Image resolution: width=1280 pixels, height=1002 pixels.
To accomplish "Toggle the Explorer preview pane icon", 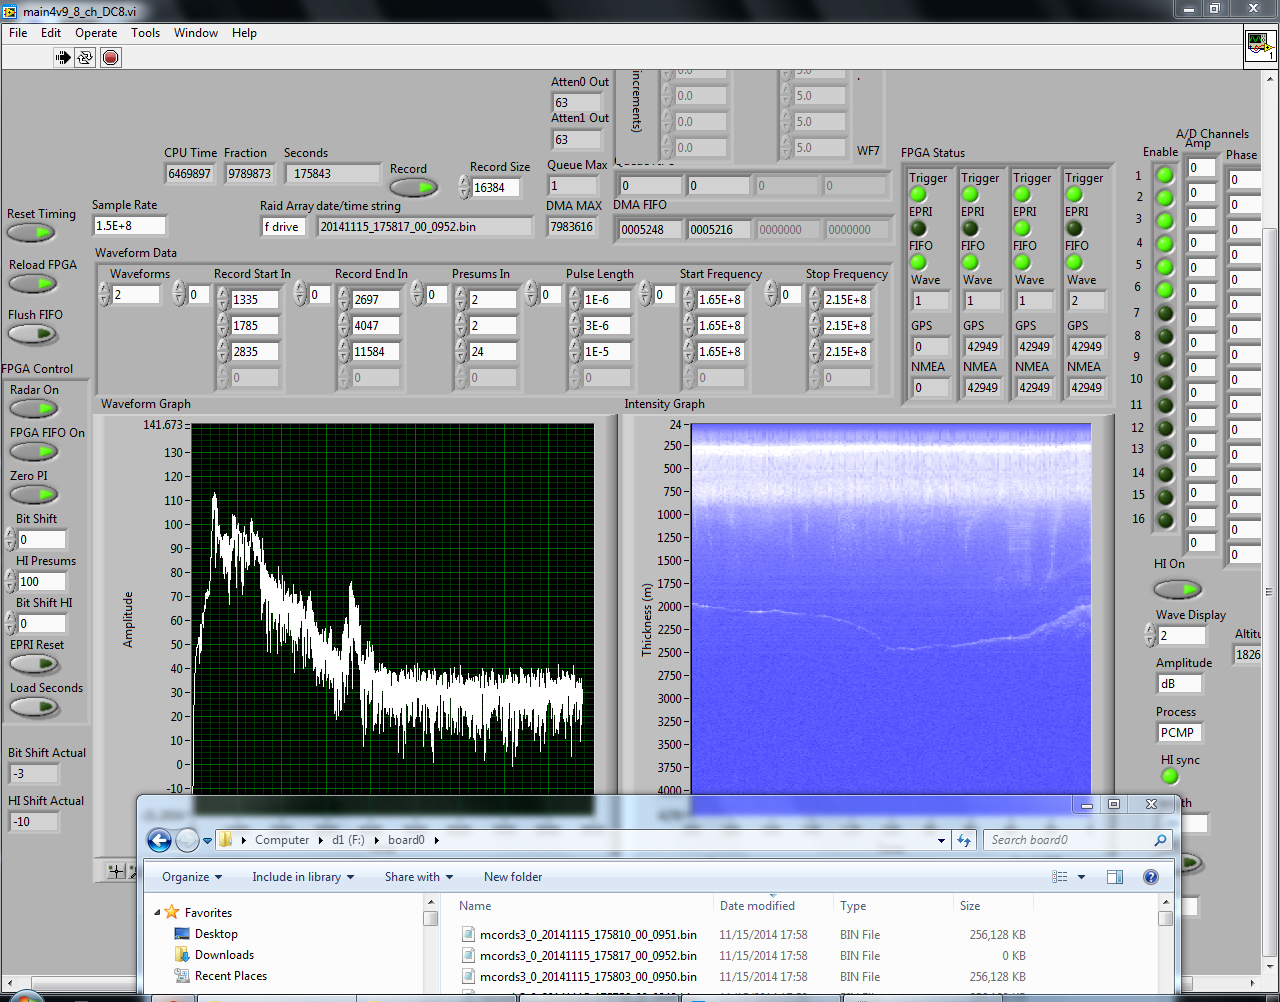I will pos(1115,877).
